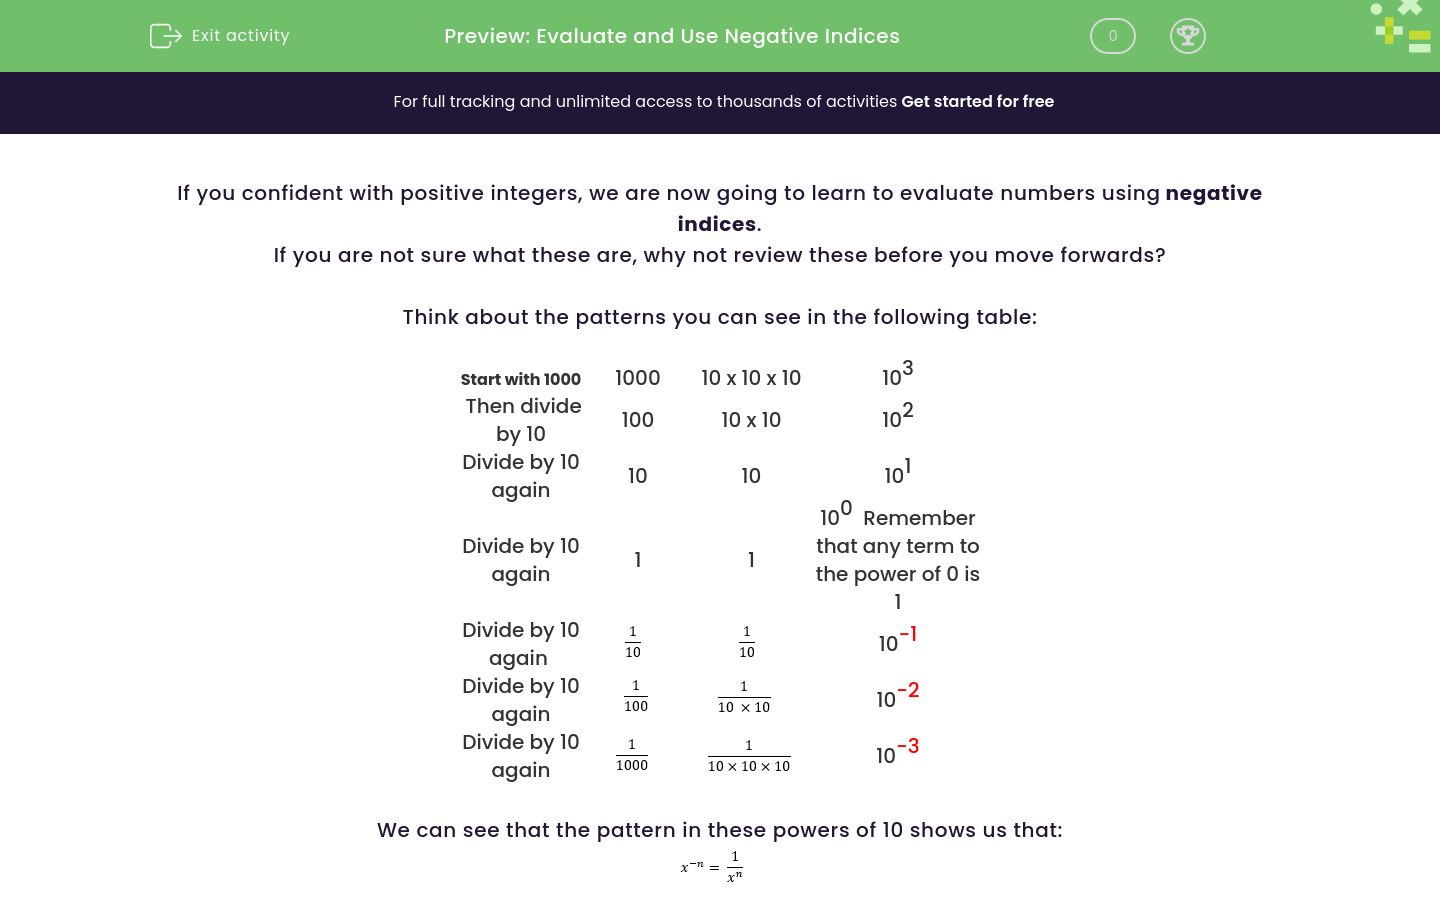Click the Get started for free link
The image size is (1440, 900).
[x=977, y=101]
